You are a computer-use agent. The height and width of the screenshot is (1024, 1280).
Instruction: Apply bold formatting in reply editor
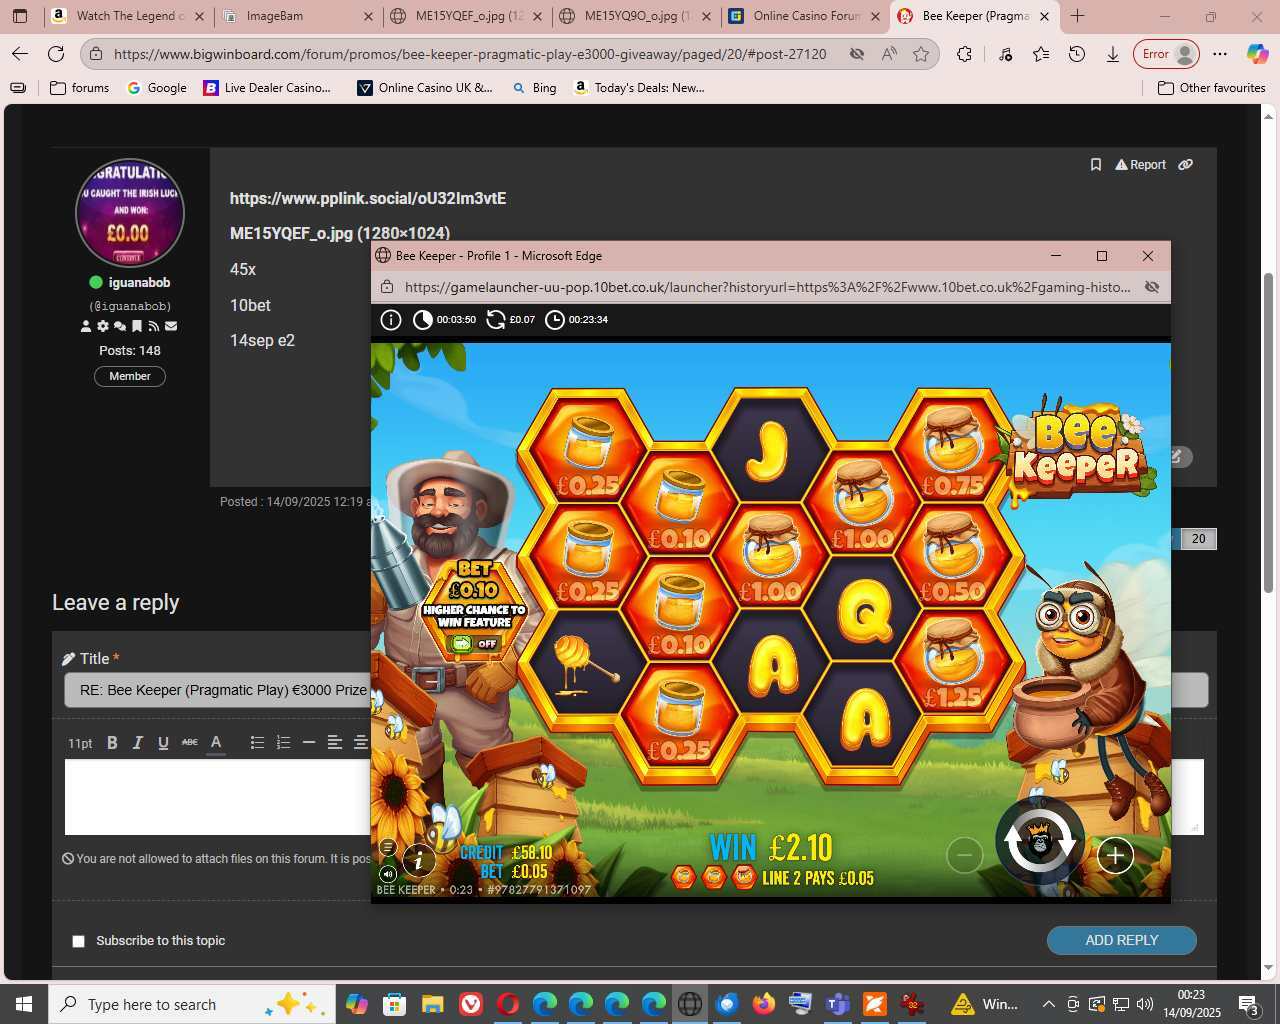point(112,742)
